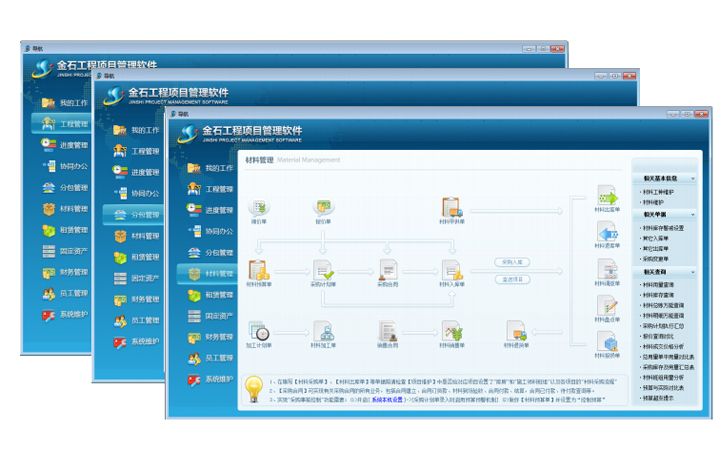This screenshot has width=726, height=450.
Task: Open the 材料盘点单 icon
Action: 607,305
